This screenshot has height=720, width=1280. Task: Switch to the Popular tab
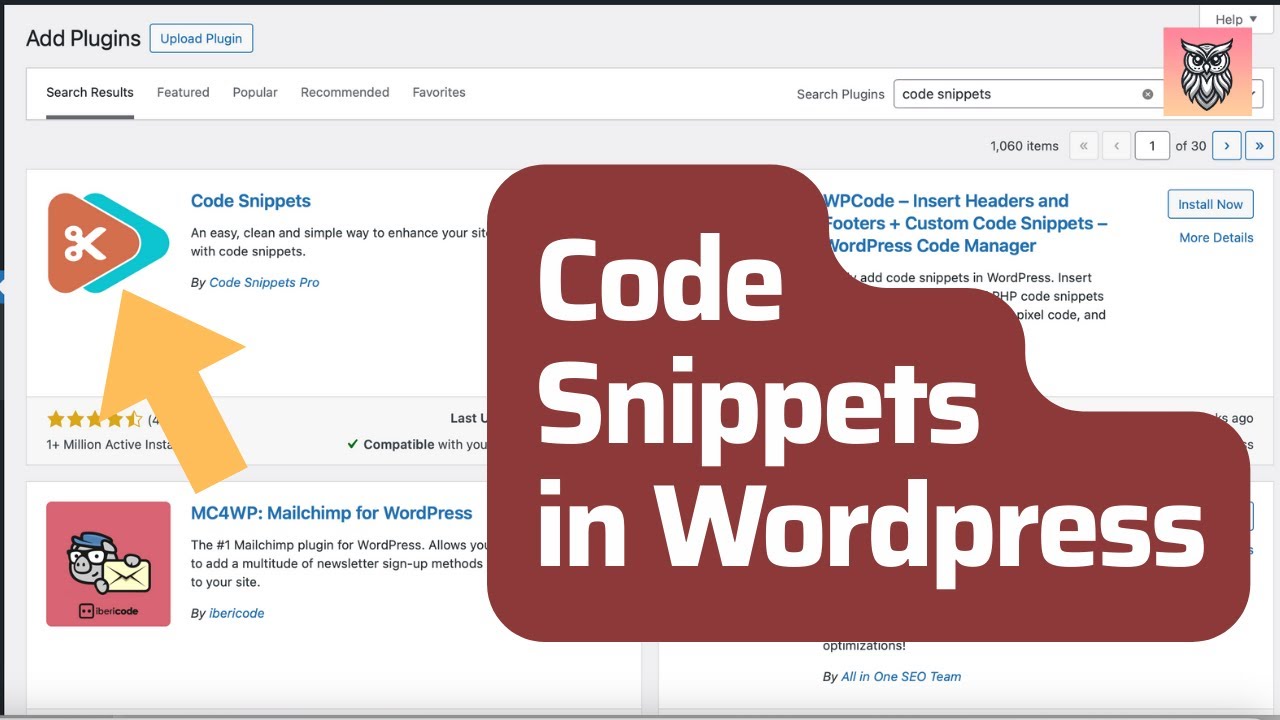255,92
